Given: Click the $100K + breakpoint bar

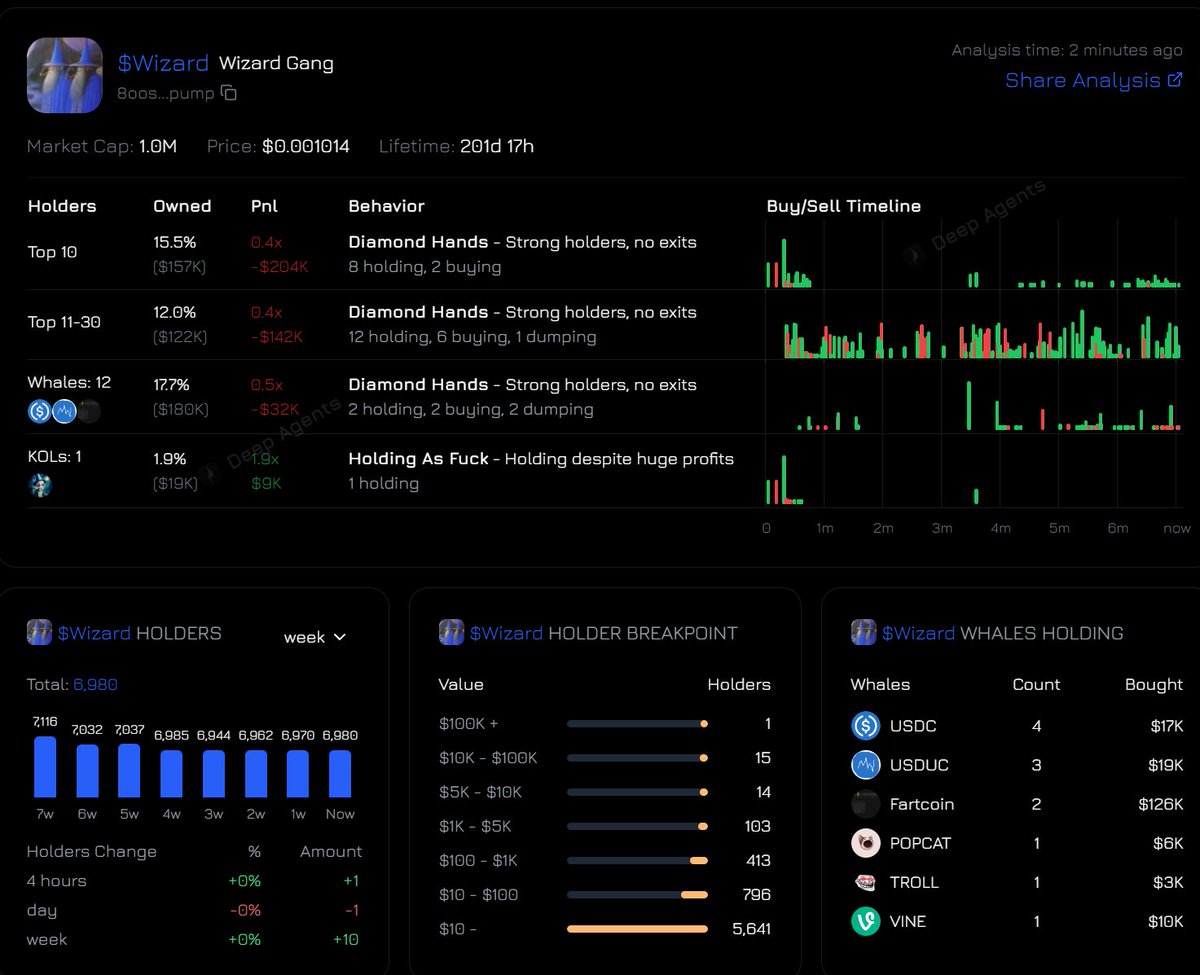Looking at the screenshot, I should tap(637, 723).
